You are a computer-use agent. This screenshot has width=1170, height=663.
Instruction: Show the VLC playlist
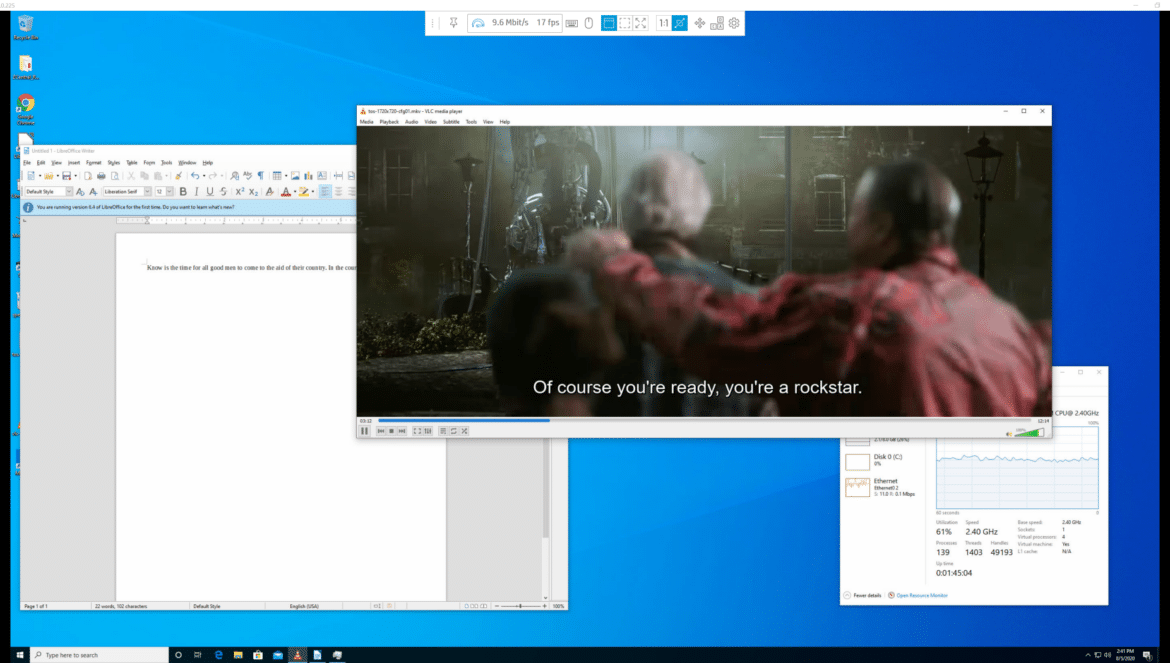coord(442,431)
